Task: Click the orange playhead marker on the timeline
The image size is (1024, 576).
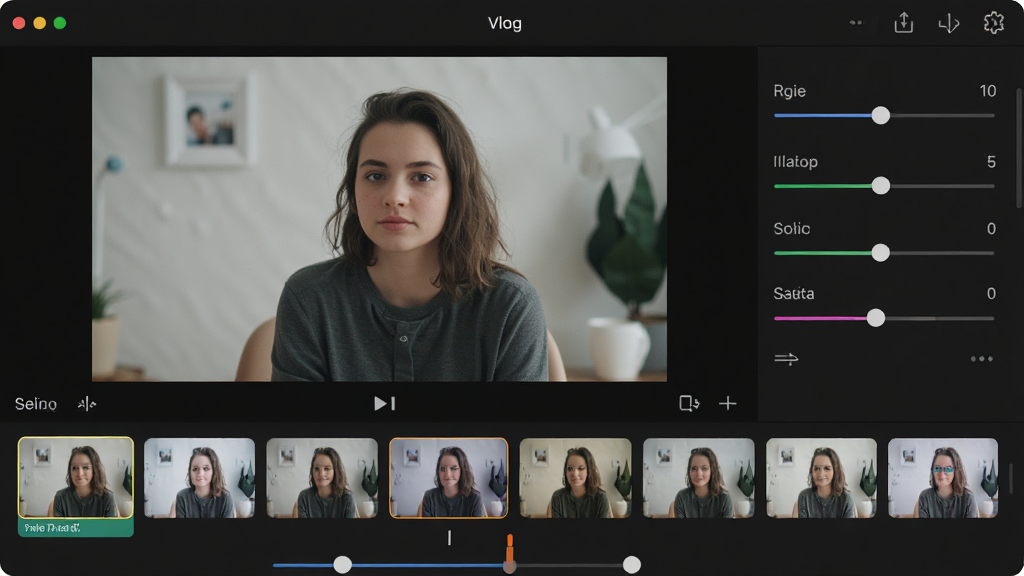Action: click(x=510, y=549)
